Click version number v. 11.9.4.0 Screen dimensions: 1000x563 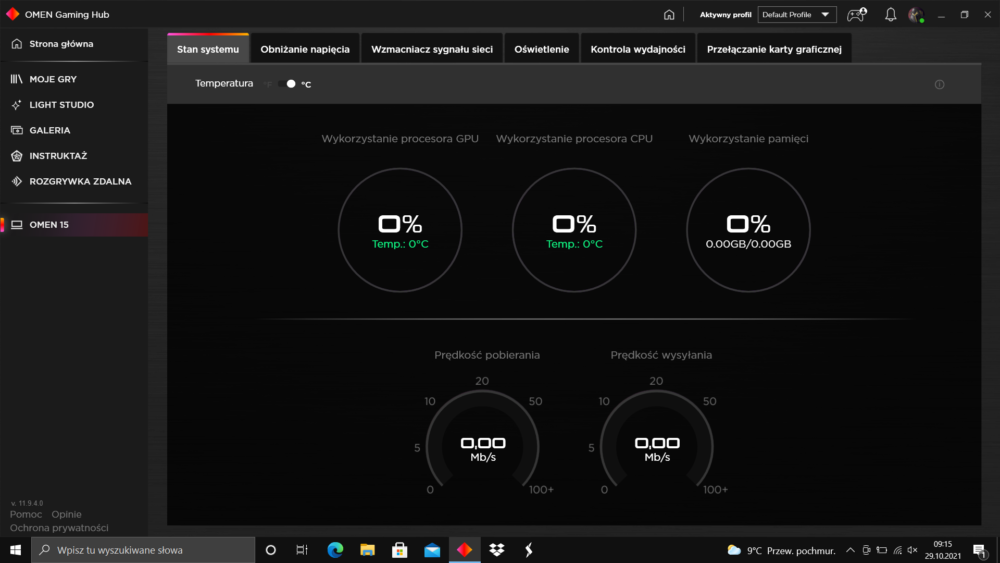coord(27,503)
